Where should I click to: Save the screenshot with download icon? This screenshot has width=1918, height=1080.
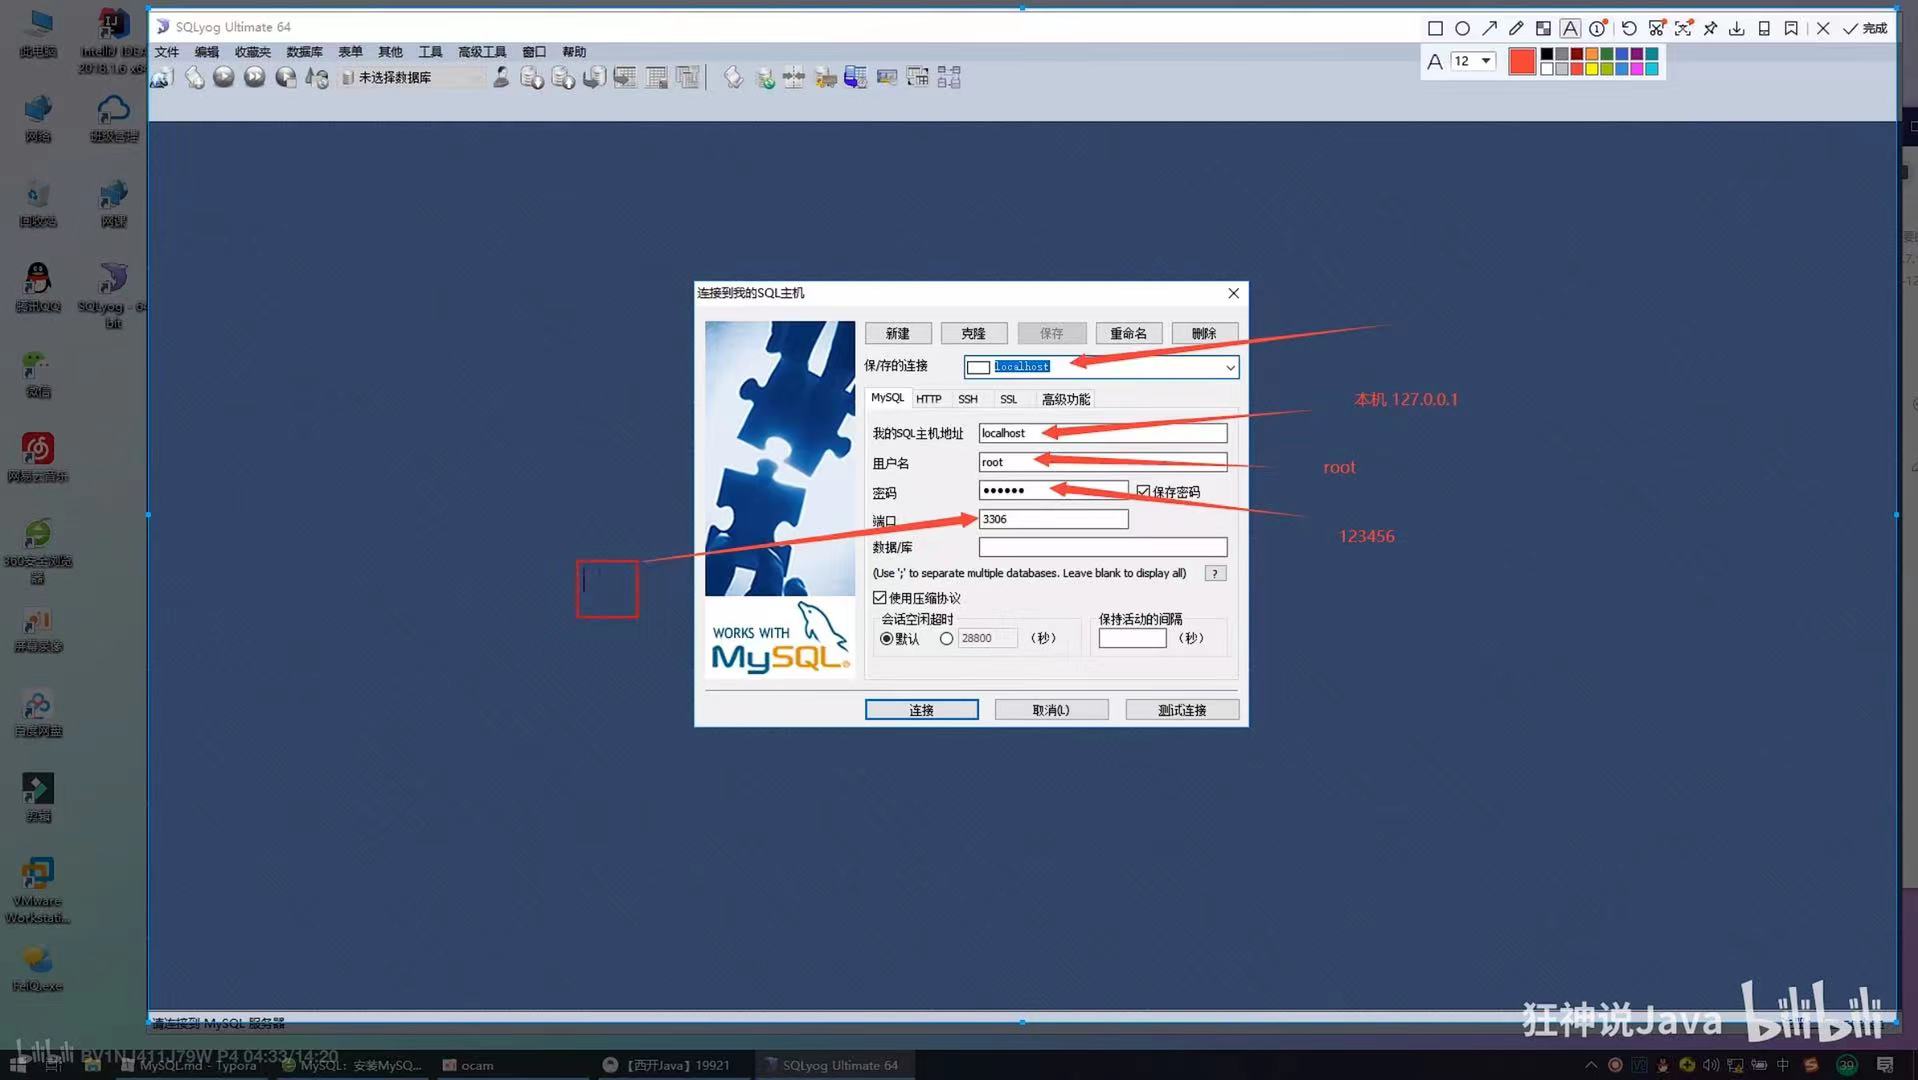point(1737,28)
